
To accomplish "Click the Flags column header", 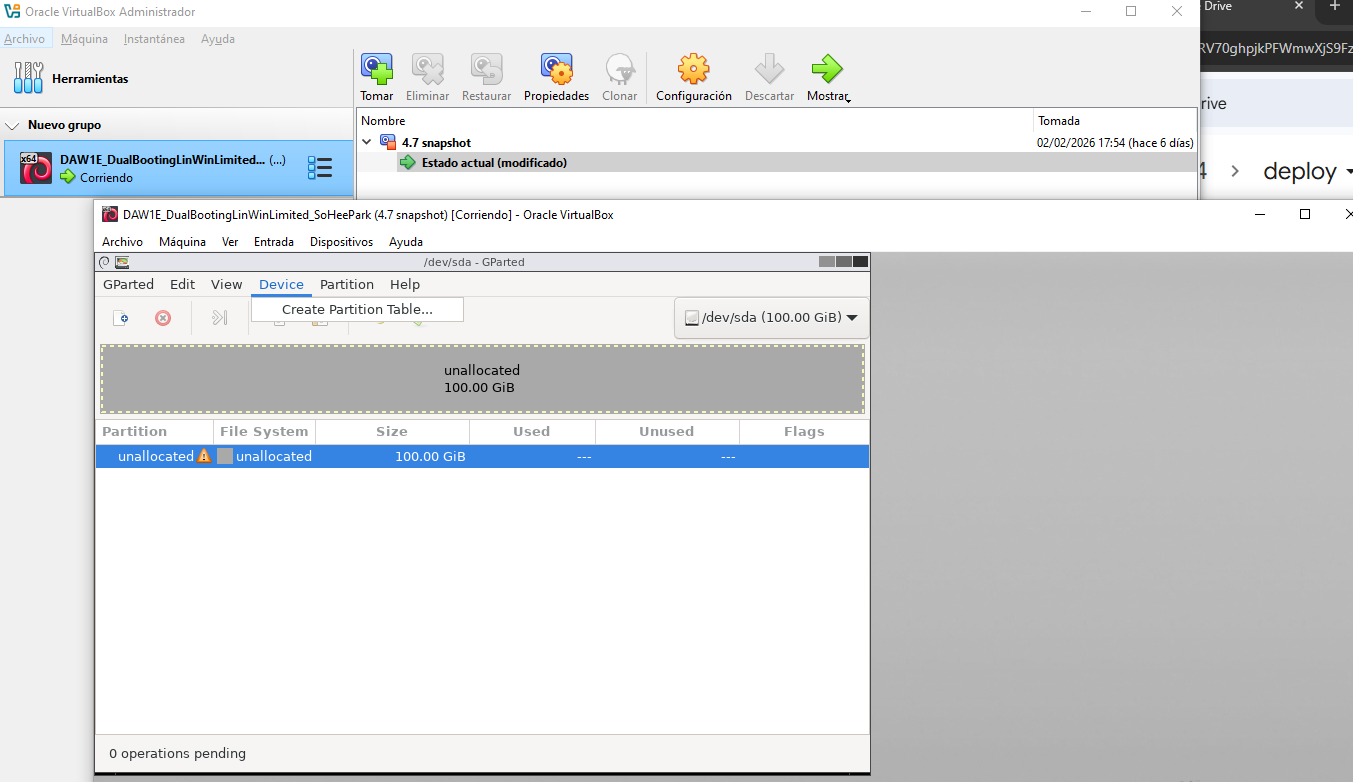I will pos(804,432).
